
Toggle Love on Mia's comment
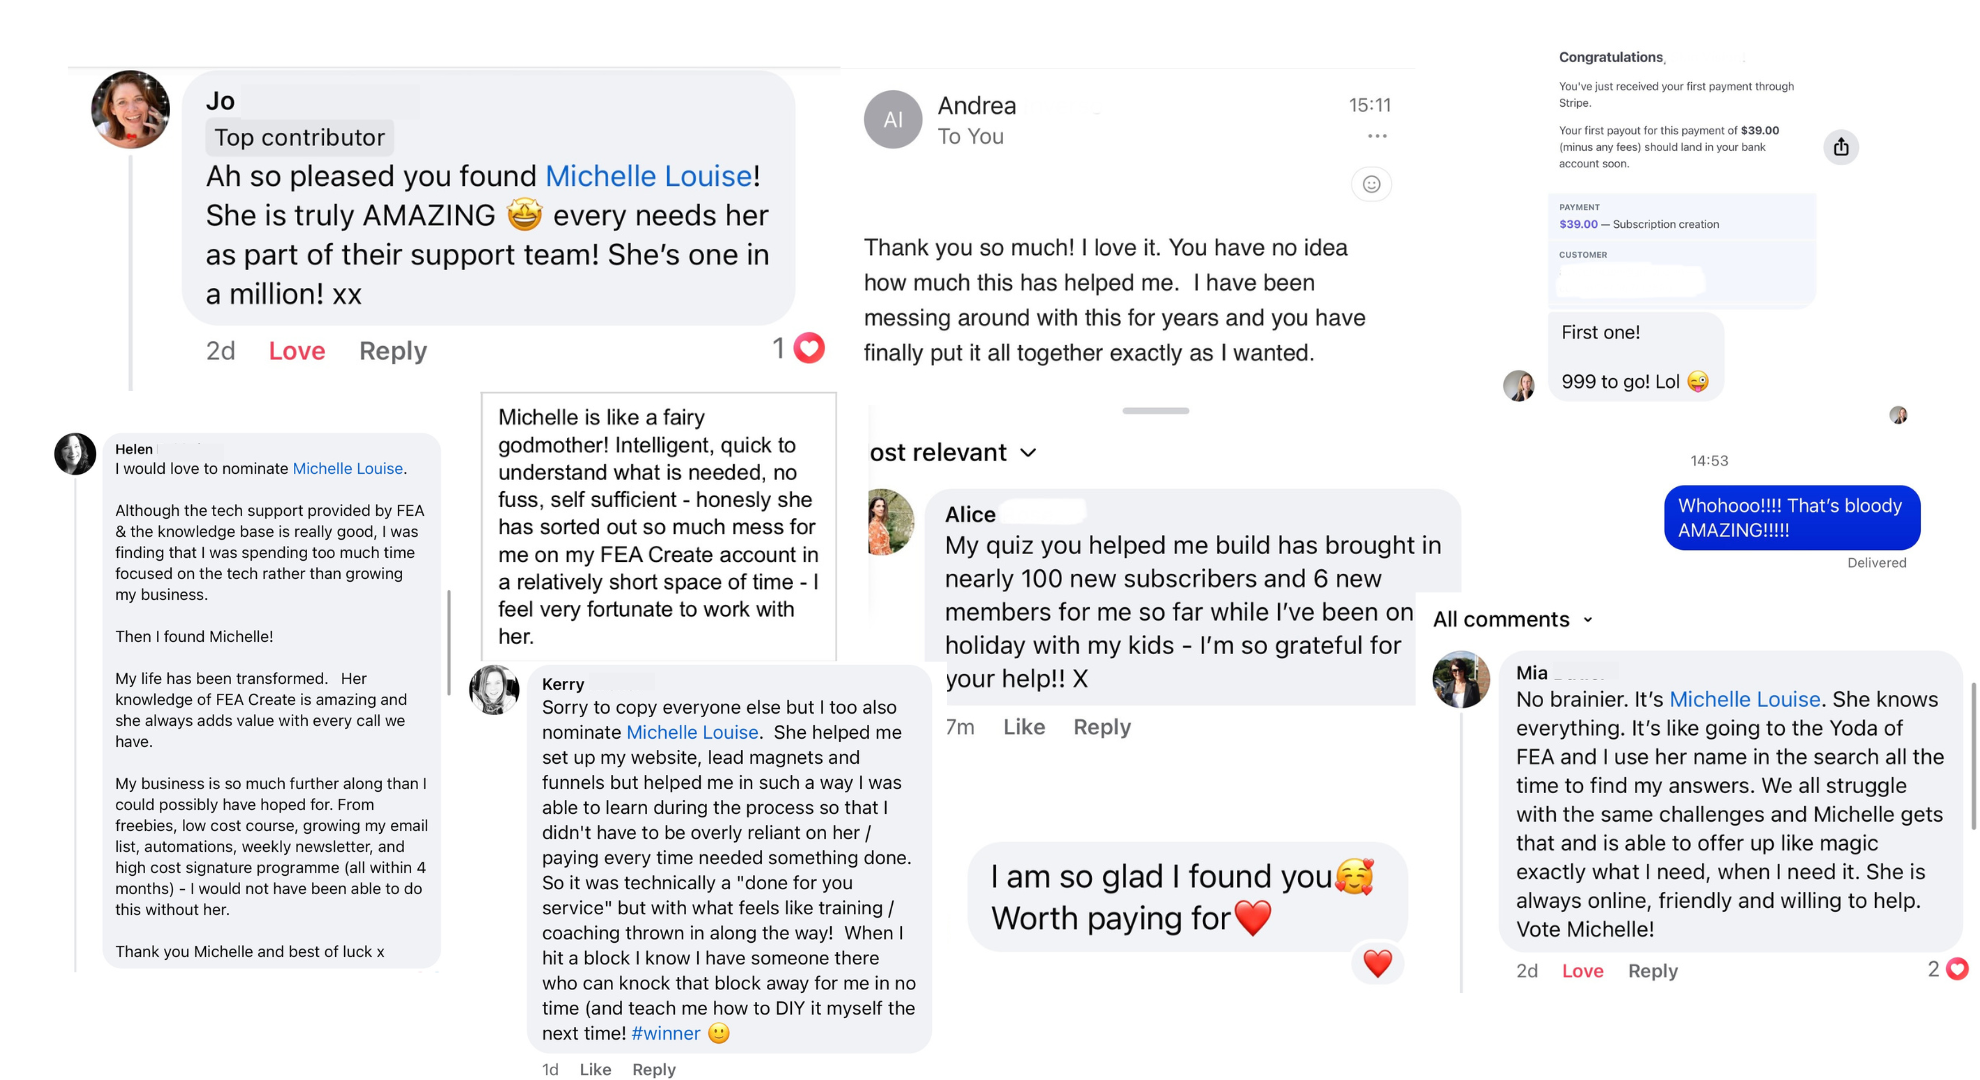click(1582, 971)
